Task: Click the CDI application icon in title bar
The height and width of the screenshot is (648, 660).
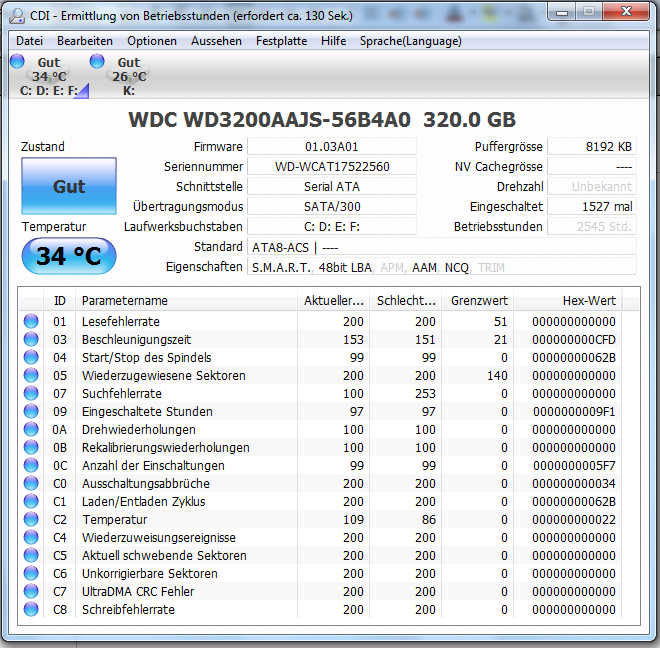Action: click(17, 16)
